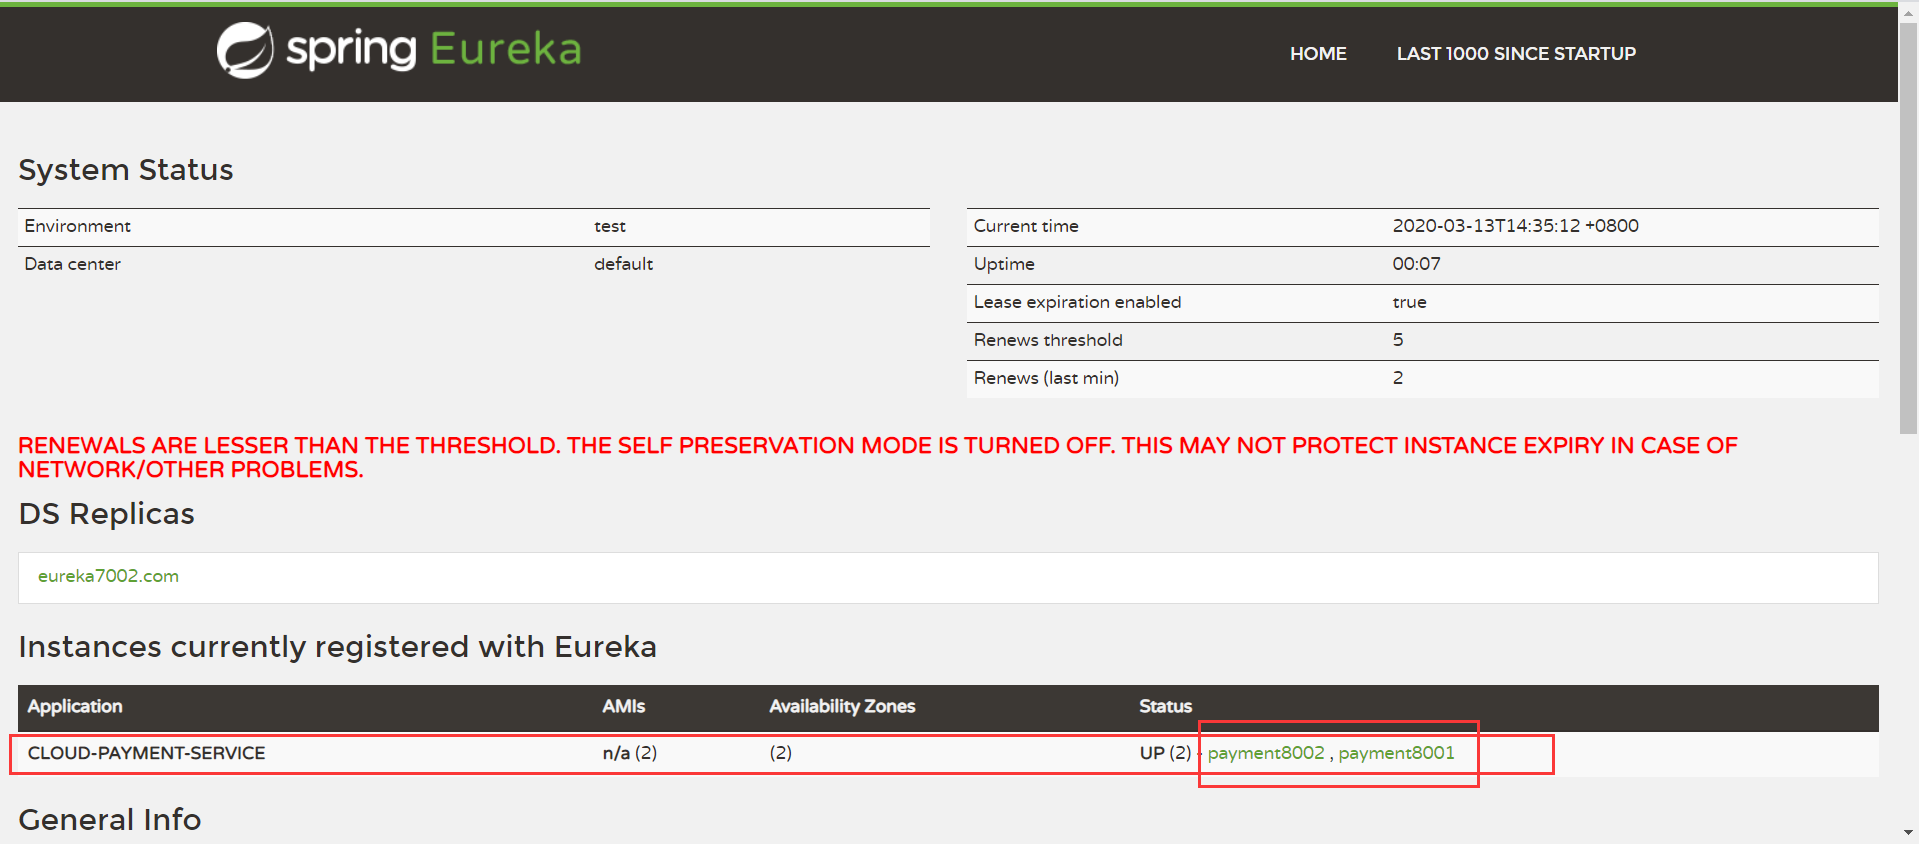Screen dimensions: 1919x849
Task: Click the Environment label
Action: click(x=77, y=226)
